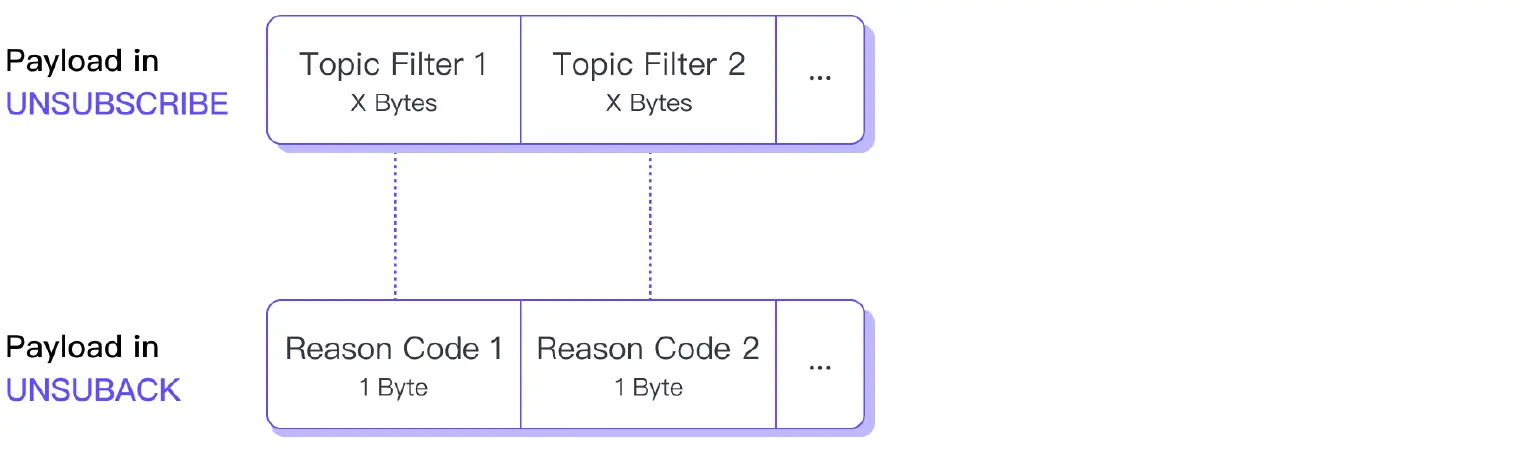Click the purple UNSUBACK label
Image resolution: width=1536 pixels, height=451 pixels.
pyautogui.click(x=94, y=389)
